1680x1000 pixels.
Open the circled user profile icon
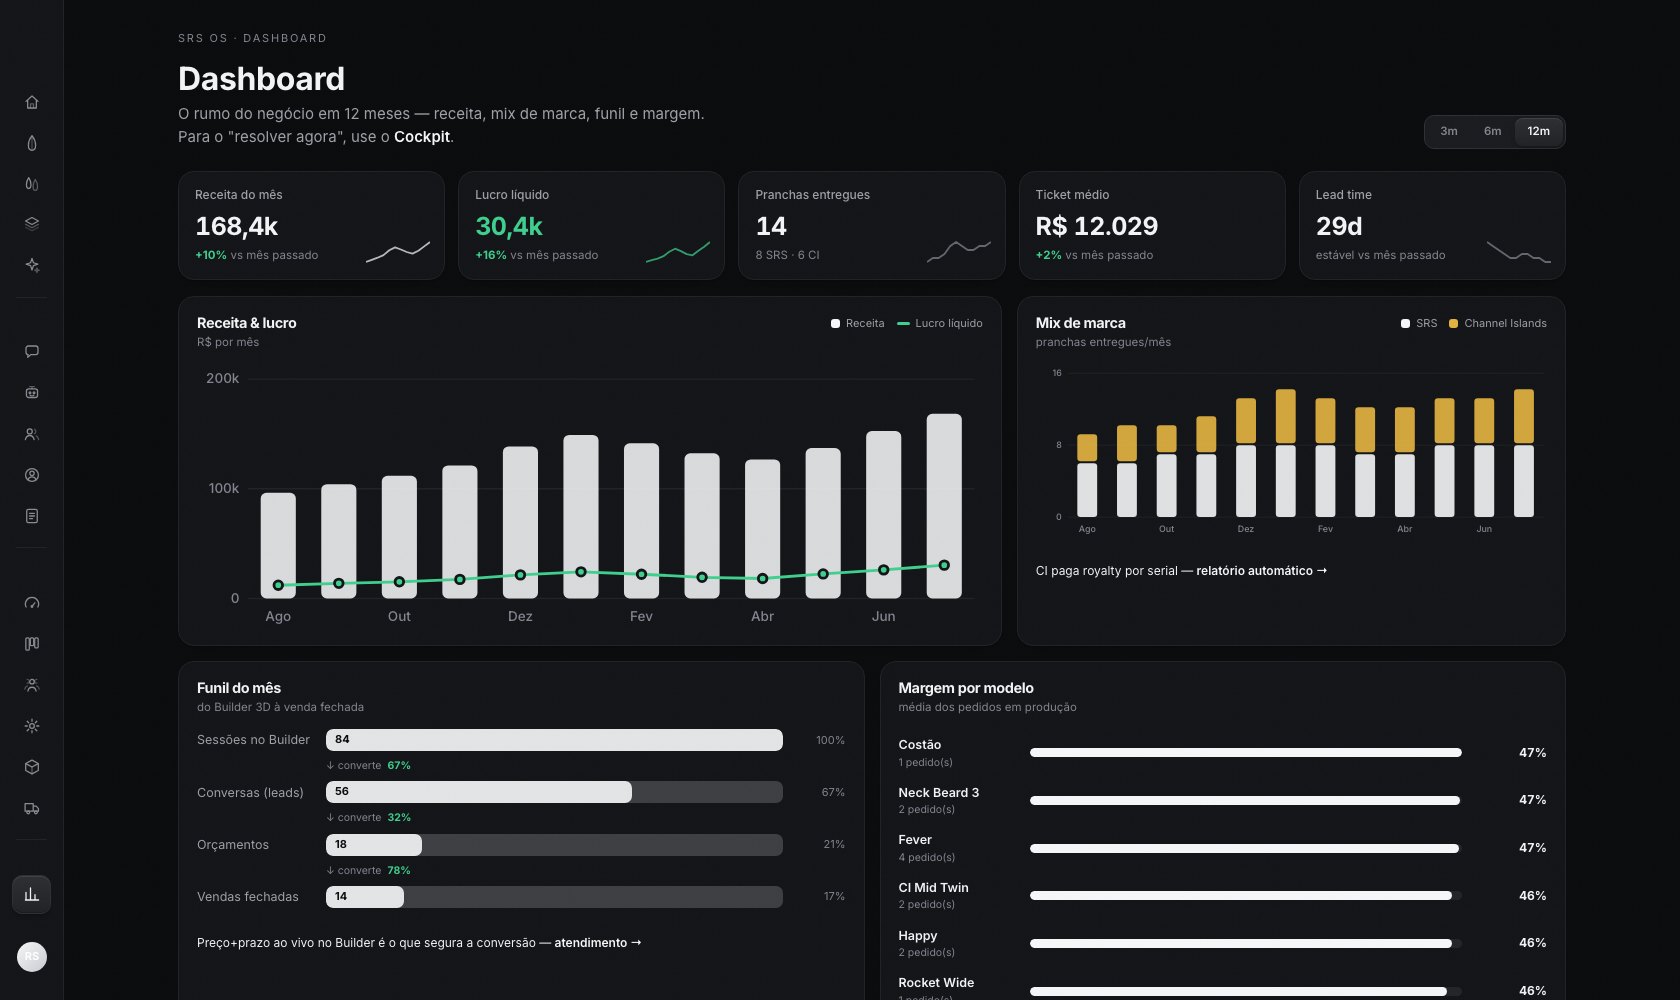click(32, 475)
